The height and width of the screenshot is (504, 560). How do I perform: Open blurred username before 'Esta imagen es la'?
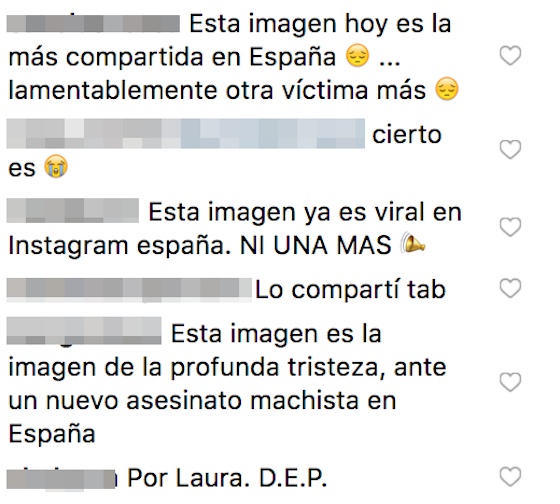click(x=84, y=331)
